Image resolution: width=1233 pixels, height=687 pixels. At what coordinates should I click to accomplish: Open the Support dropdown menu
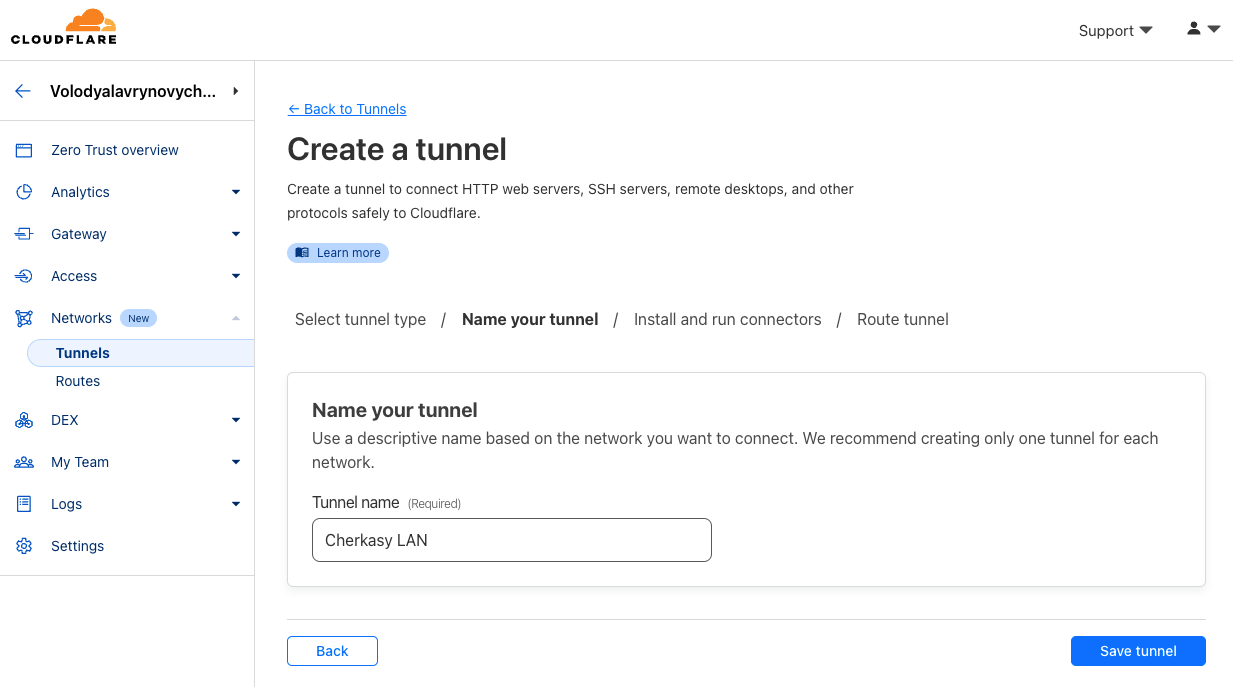pos(1115,31)
